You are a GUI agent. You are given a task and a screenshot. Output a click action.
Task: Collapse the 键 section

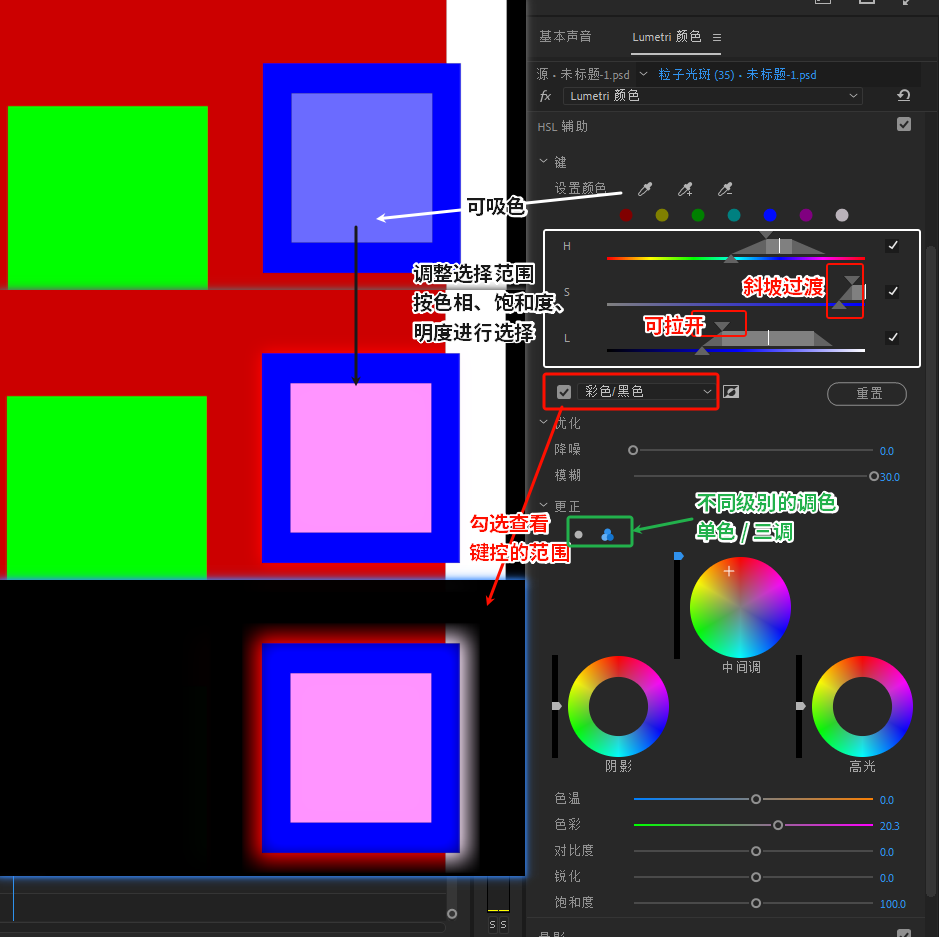pyautogui.click(x=543, y=161)
